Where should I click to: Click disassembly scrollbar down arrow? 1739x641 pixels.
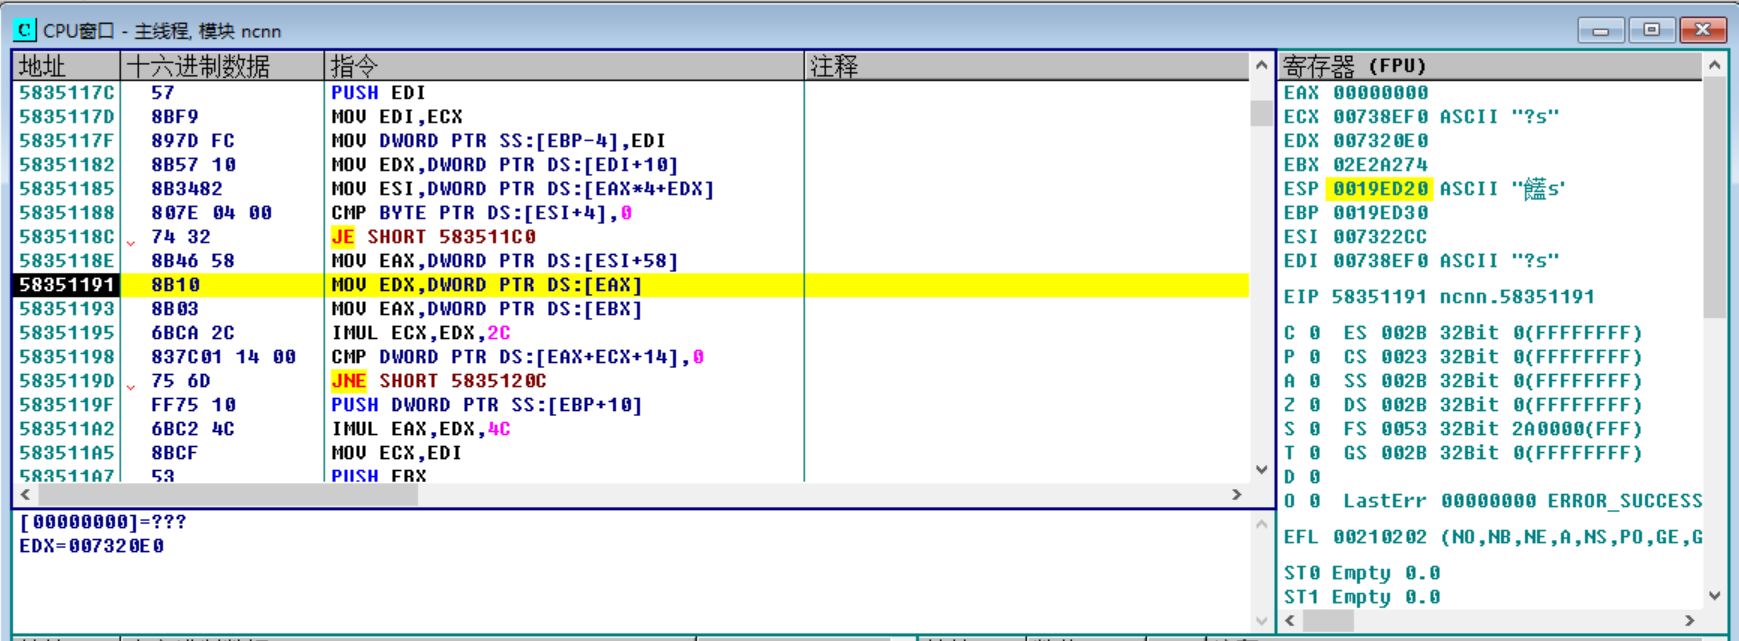tap(1262, 469)
